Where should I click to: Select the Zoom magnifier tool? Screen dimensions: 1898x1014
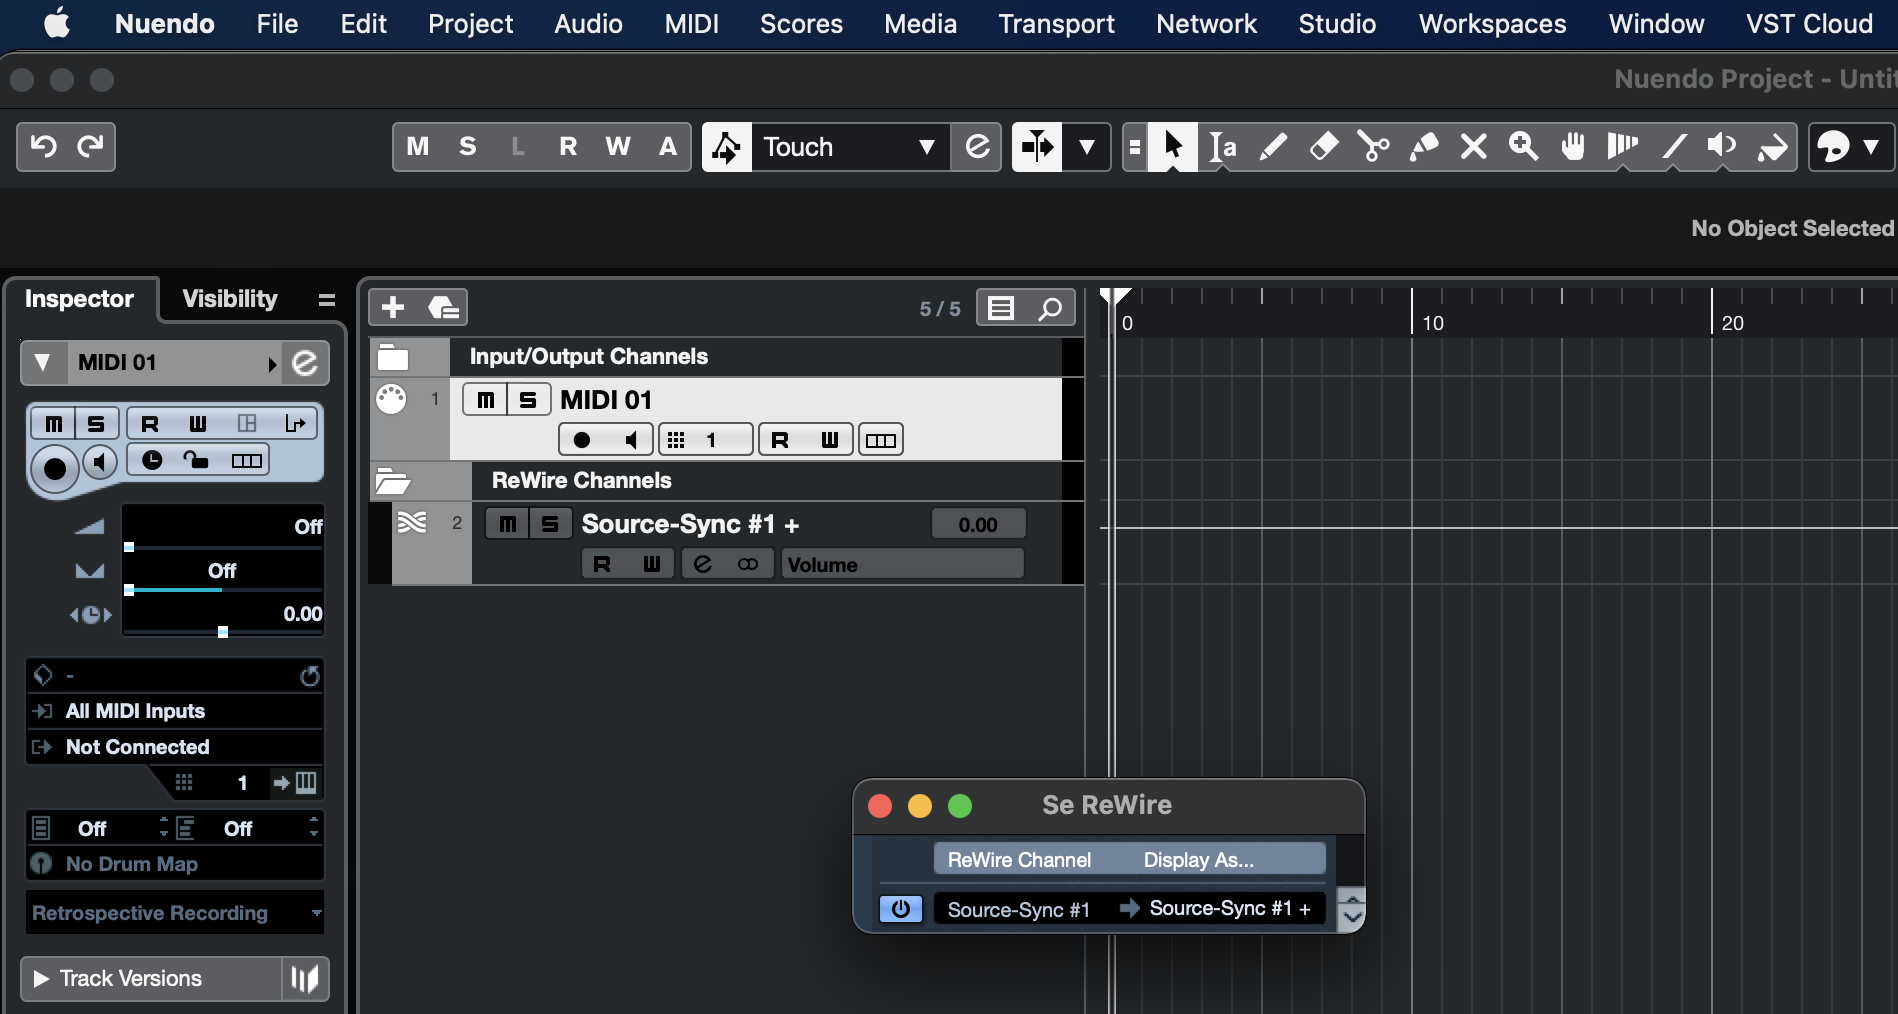pyautogui.click(x=1523, y=147)
